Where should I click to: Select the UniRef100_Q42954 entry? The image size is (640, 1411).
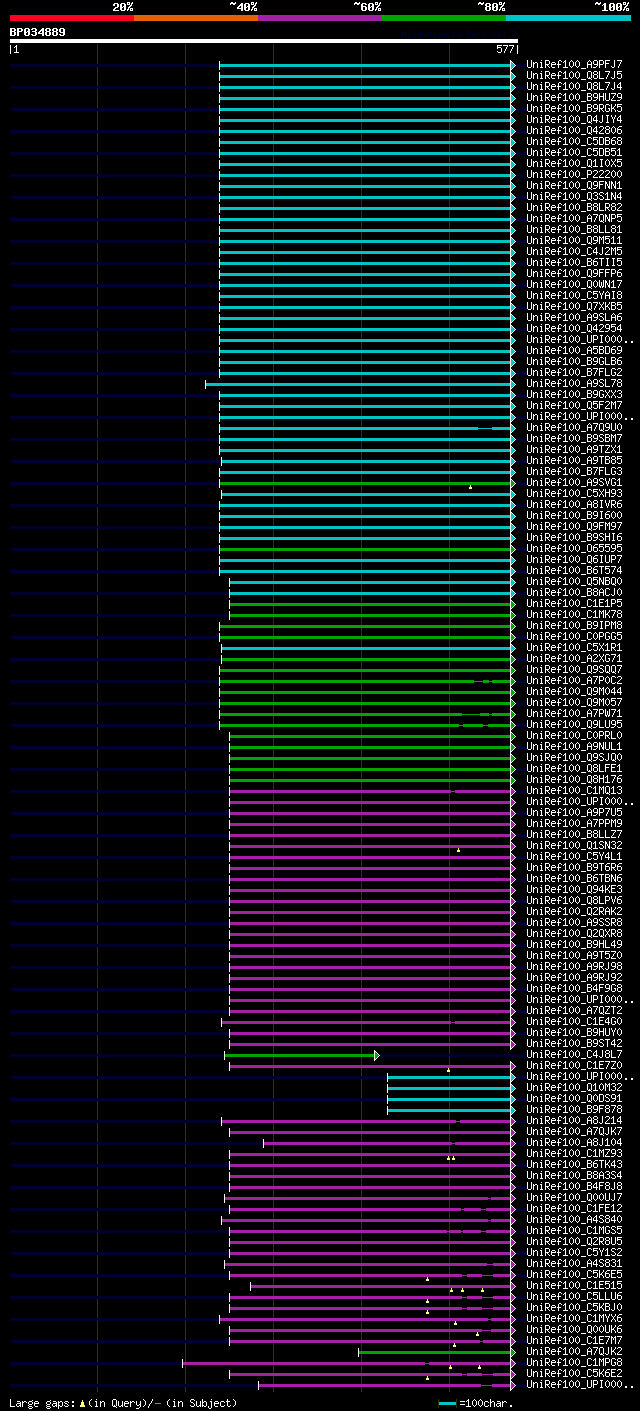tap(574, 328)
